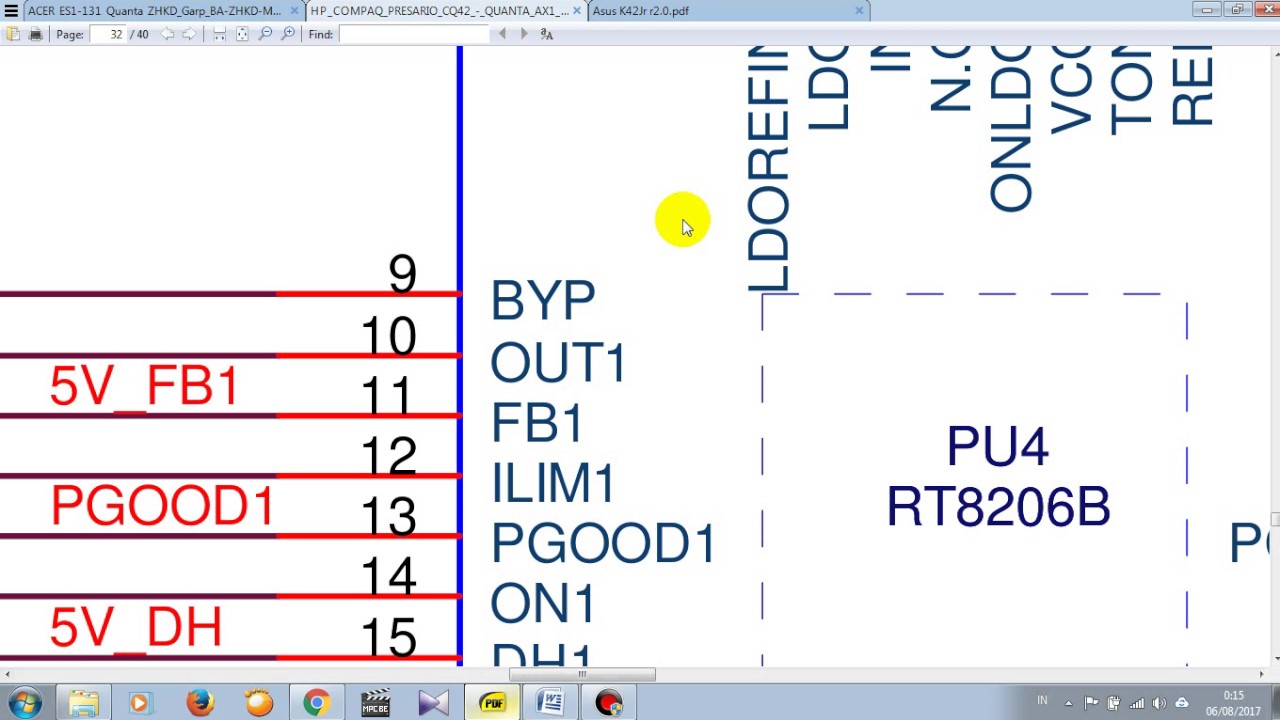Toggle the Match Case icon

[546, 34]
